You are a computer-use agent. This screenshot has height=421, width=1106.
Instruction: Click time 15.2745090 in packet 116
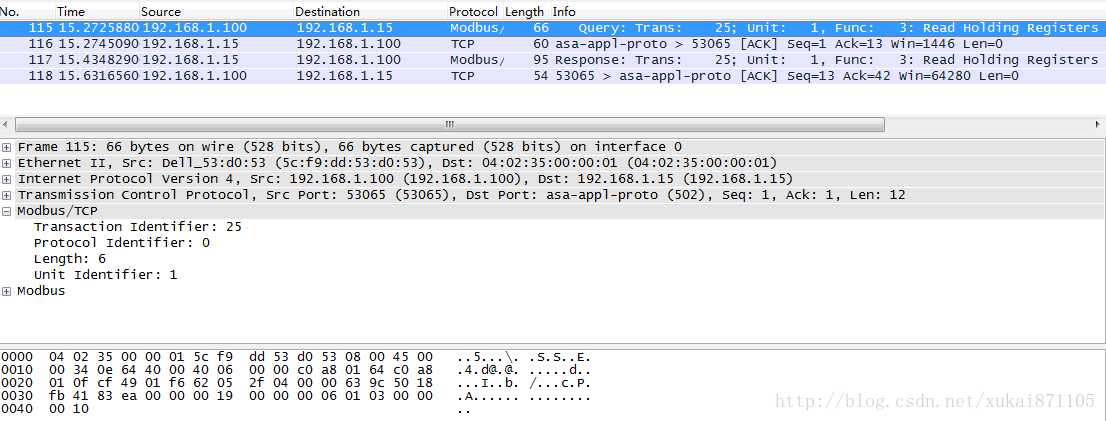98,44
